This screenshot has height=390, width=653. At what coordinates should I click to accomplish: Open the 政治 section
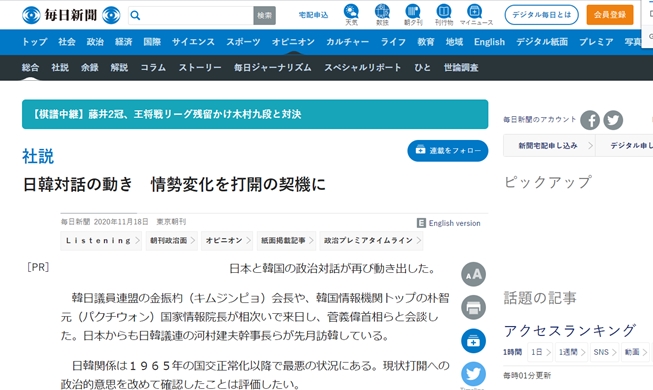point(95,42)
